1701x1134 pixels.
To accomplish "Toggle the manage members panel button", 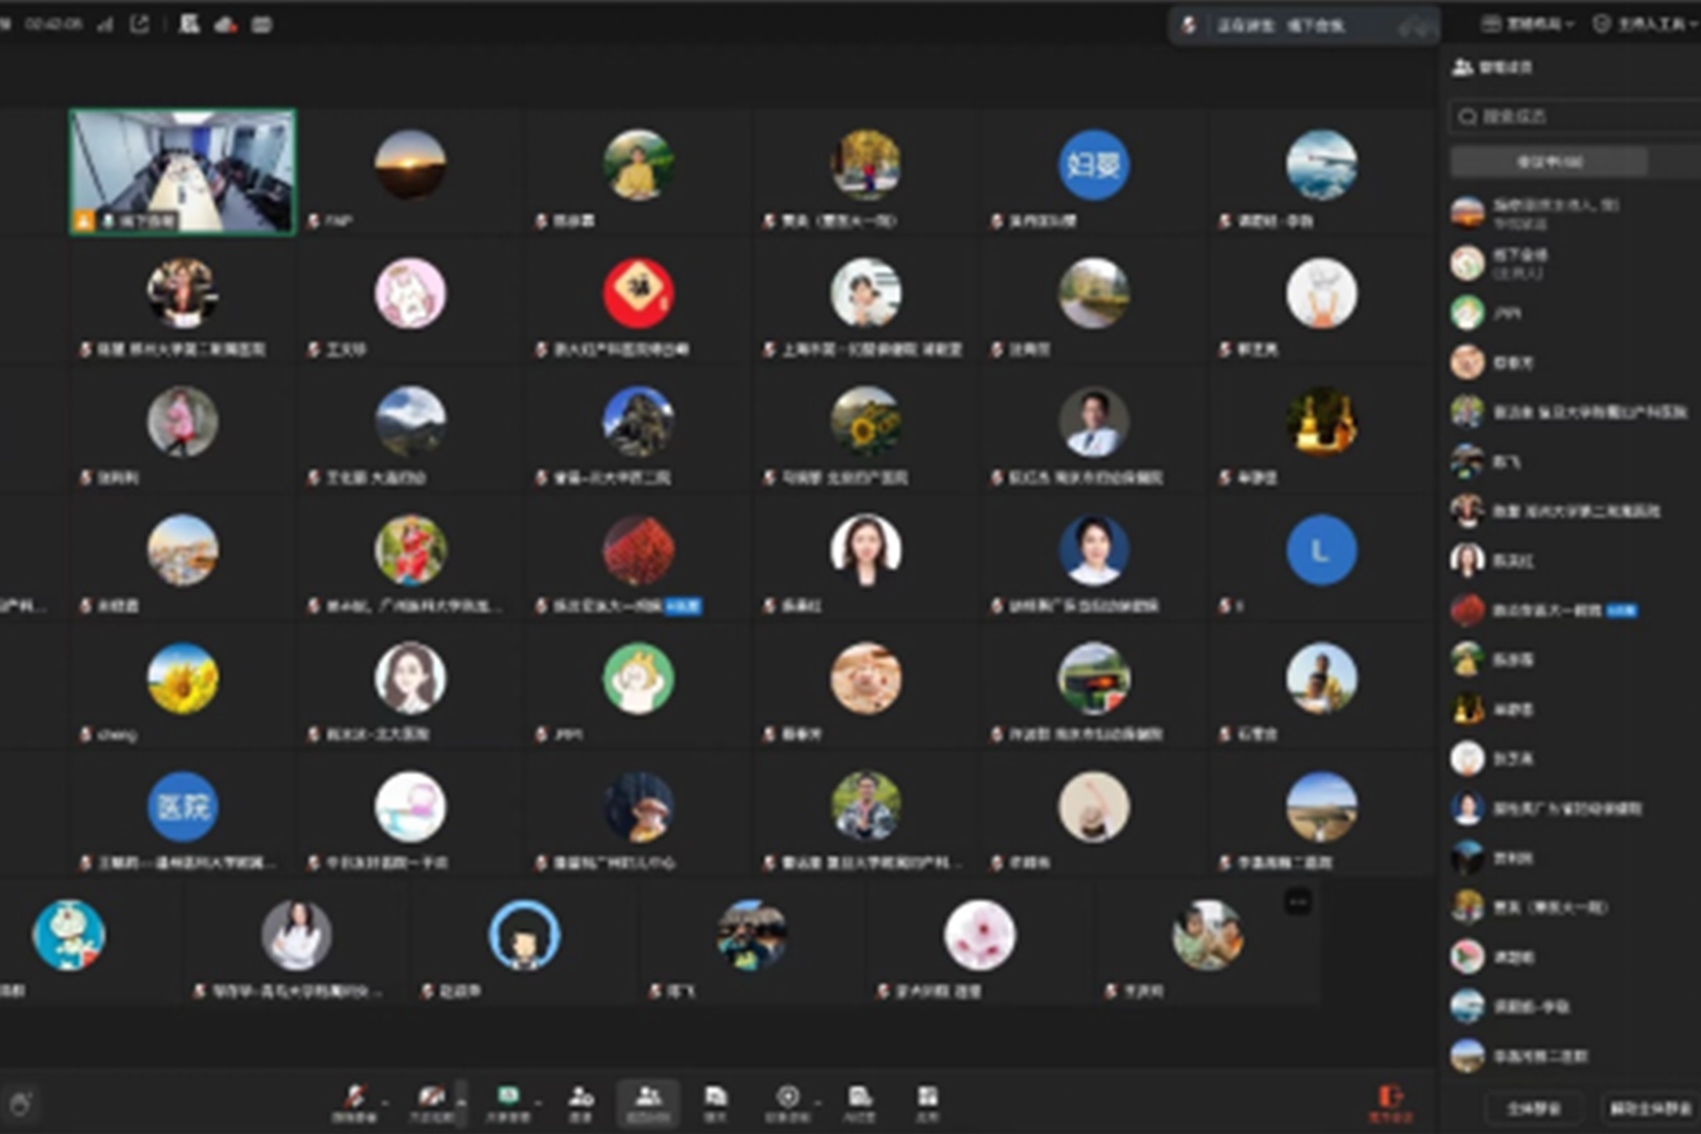I will pyautogui.click(x=648, y=1101).
